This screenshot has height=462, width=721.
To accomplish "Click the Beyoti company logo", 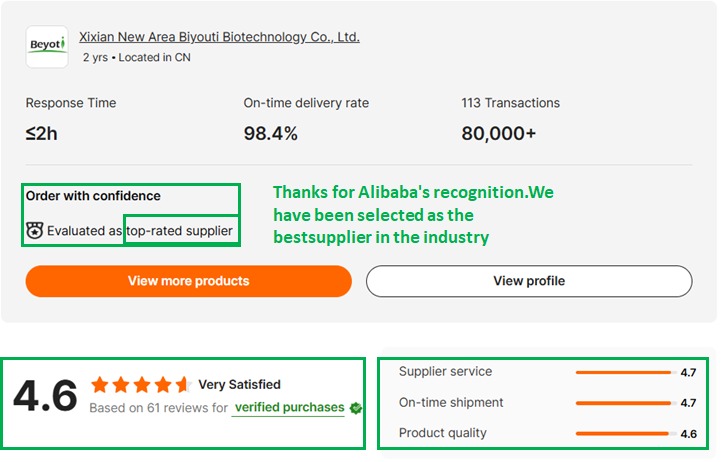I will [47, 47].
